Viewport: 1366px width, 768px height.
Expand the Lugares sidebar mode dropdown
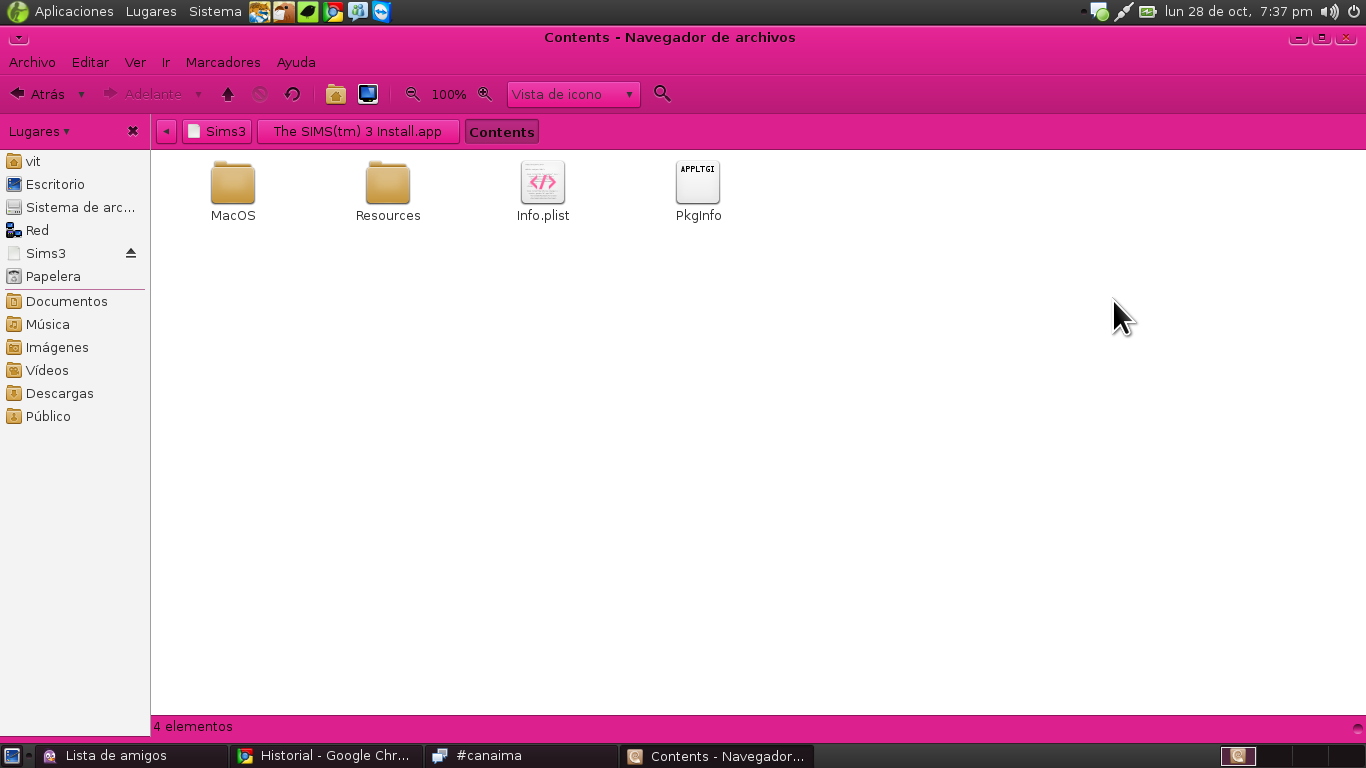point(39,131)
